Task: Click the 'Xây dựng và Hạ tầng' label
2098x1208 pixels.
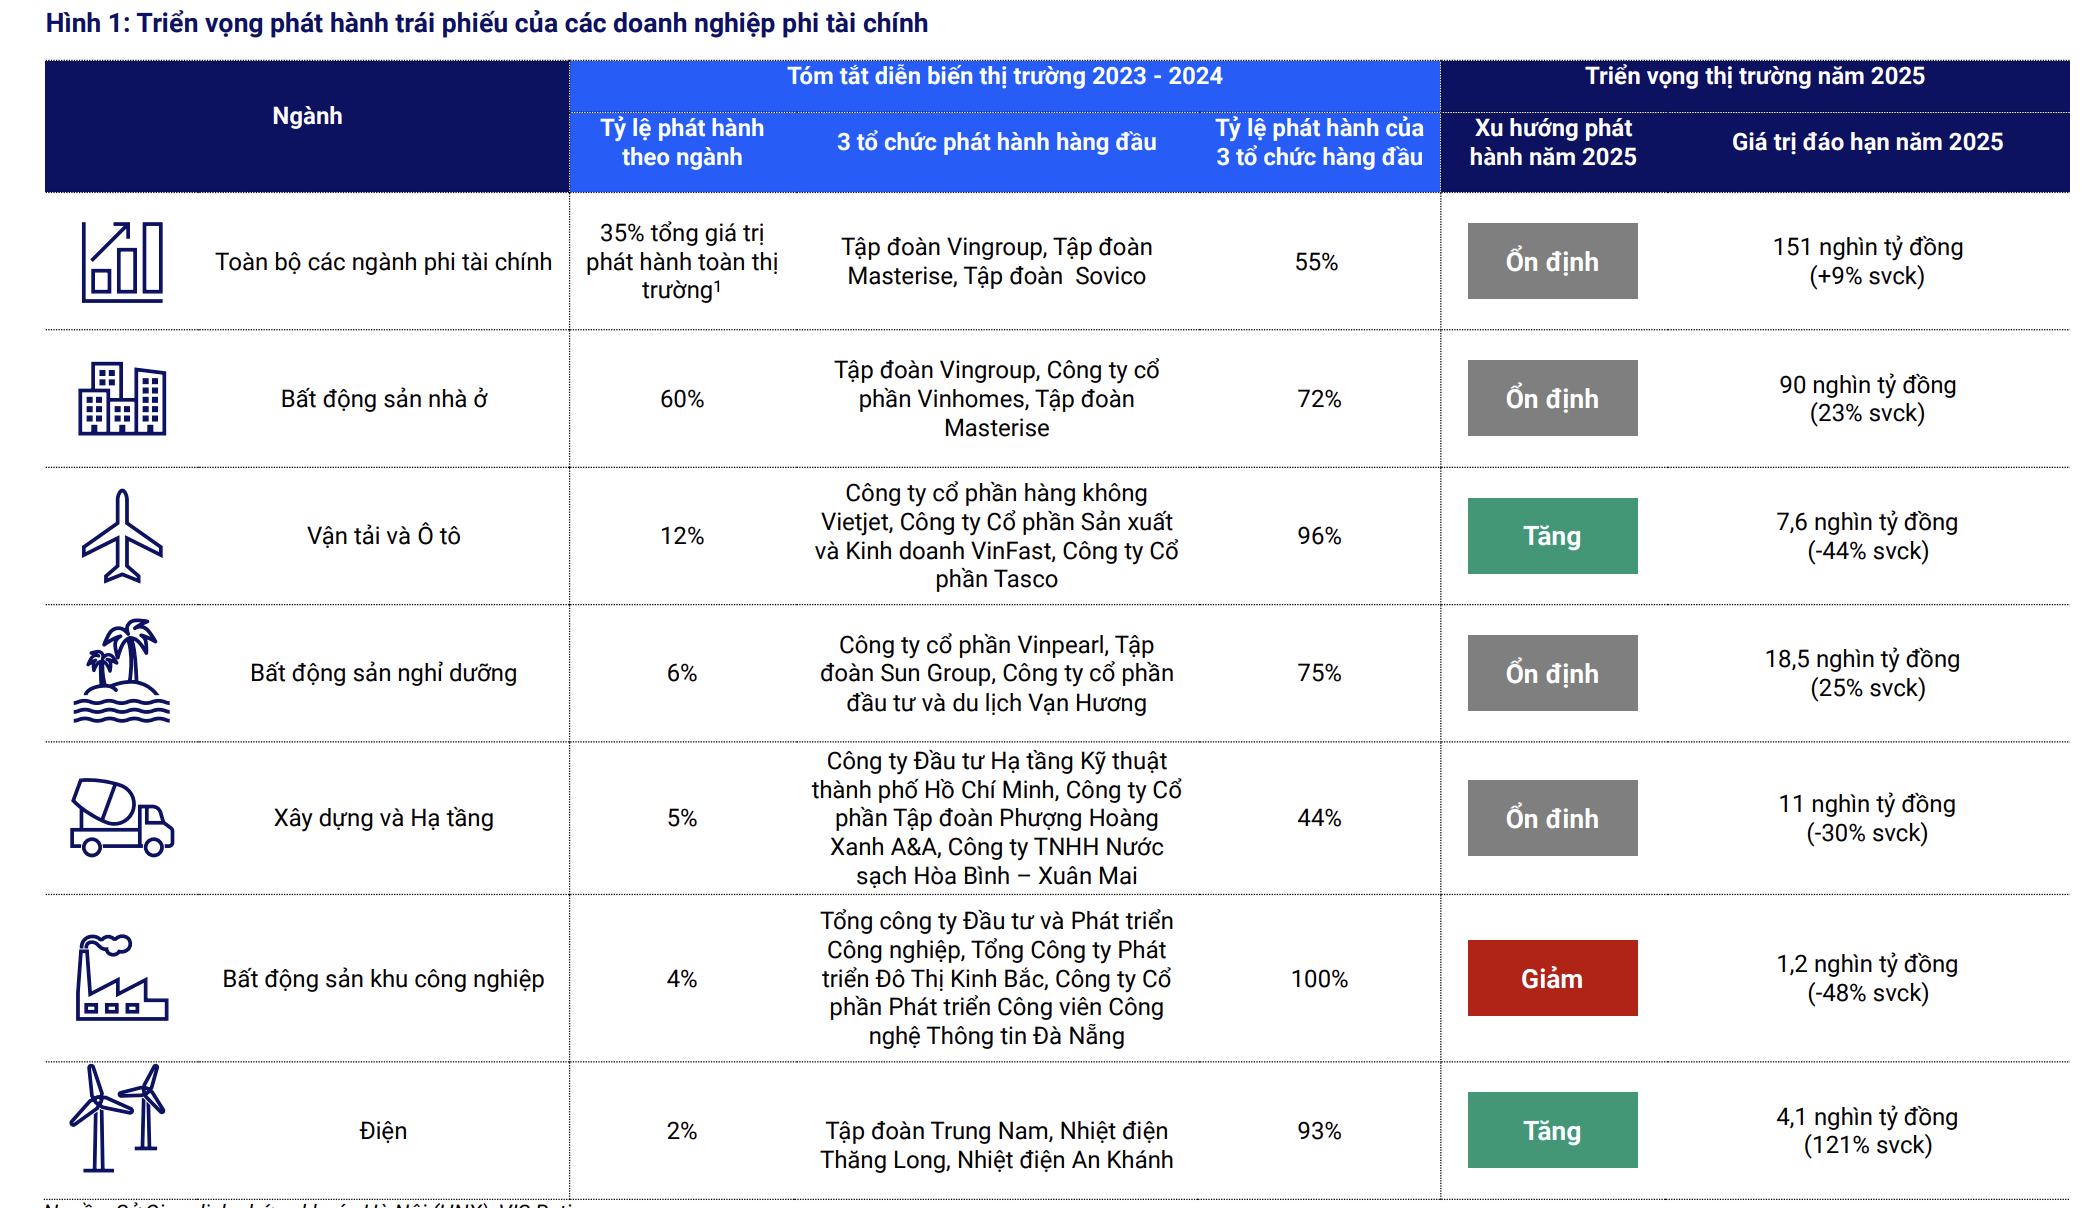Action: click(x=383, y=818)
